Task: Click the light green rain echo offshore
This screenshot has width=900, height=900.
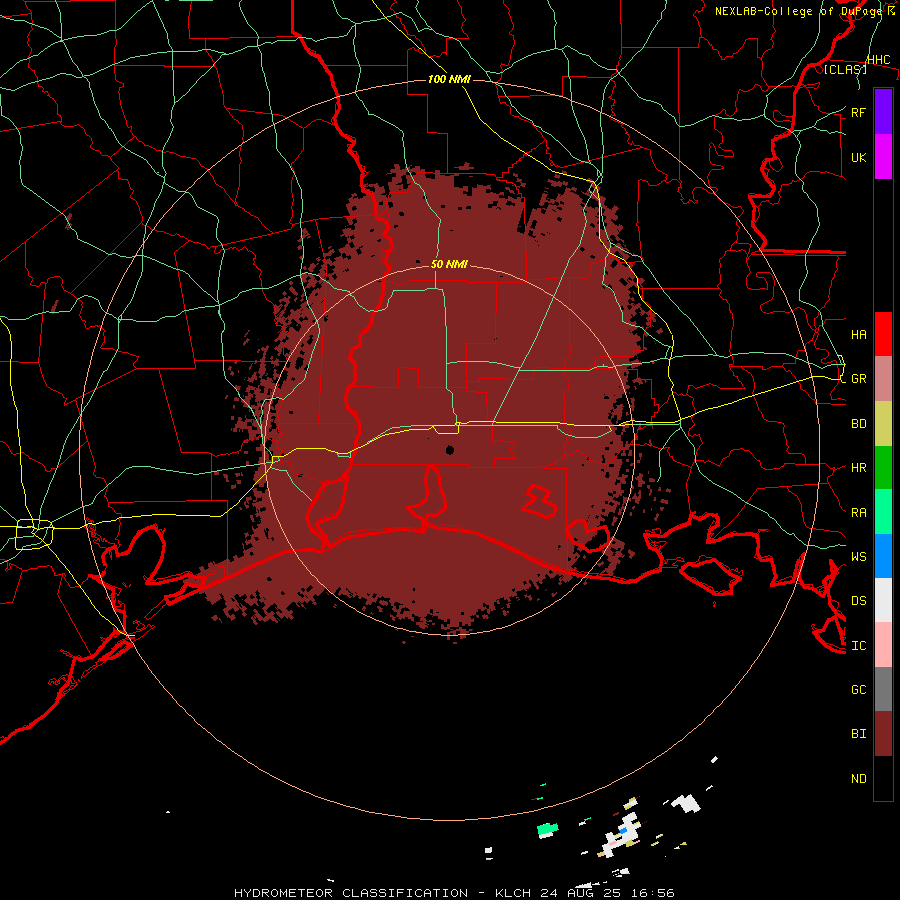Action: click(548, 829)
